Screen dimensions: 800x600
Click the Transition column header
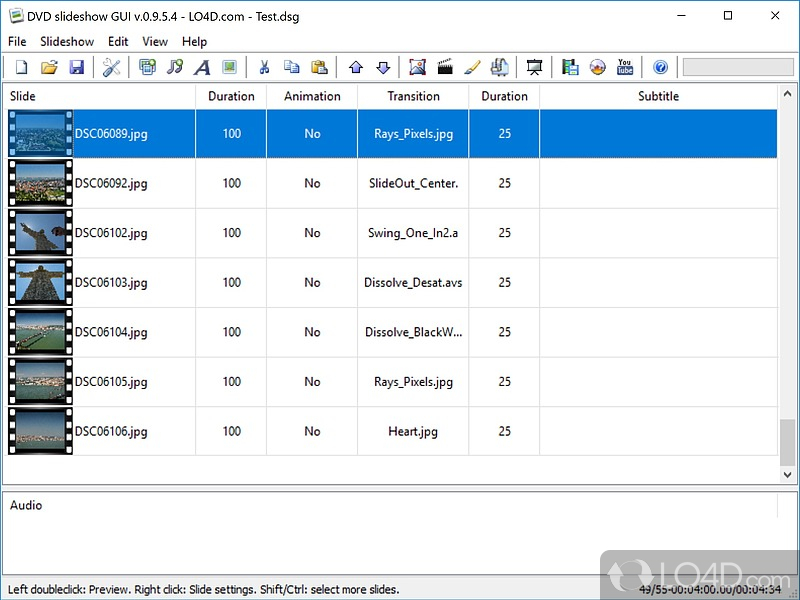[413, 96]
